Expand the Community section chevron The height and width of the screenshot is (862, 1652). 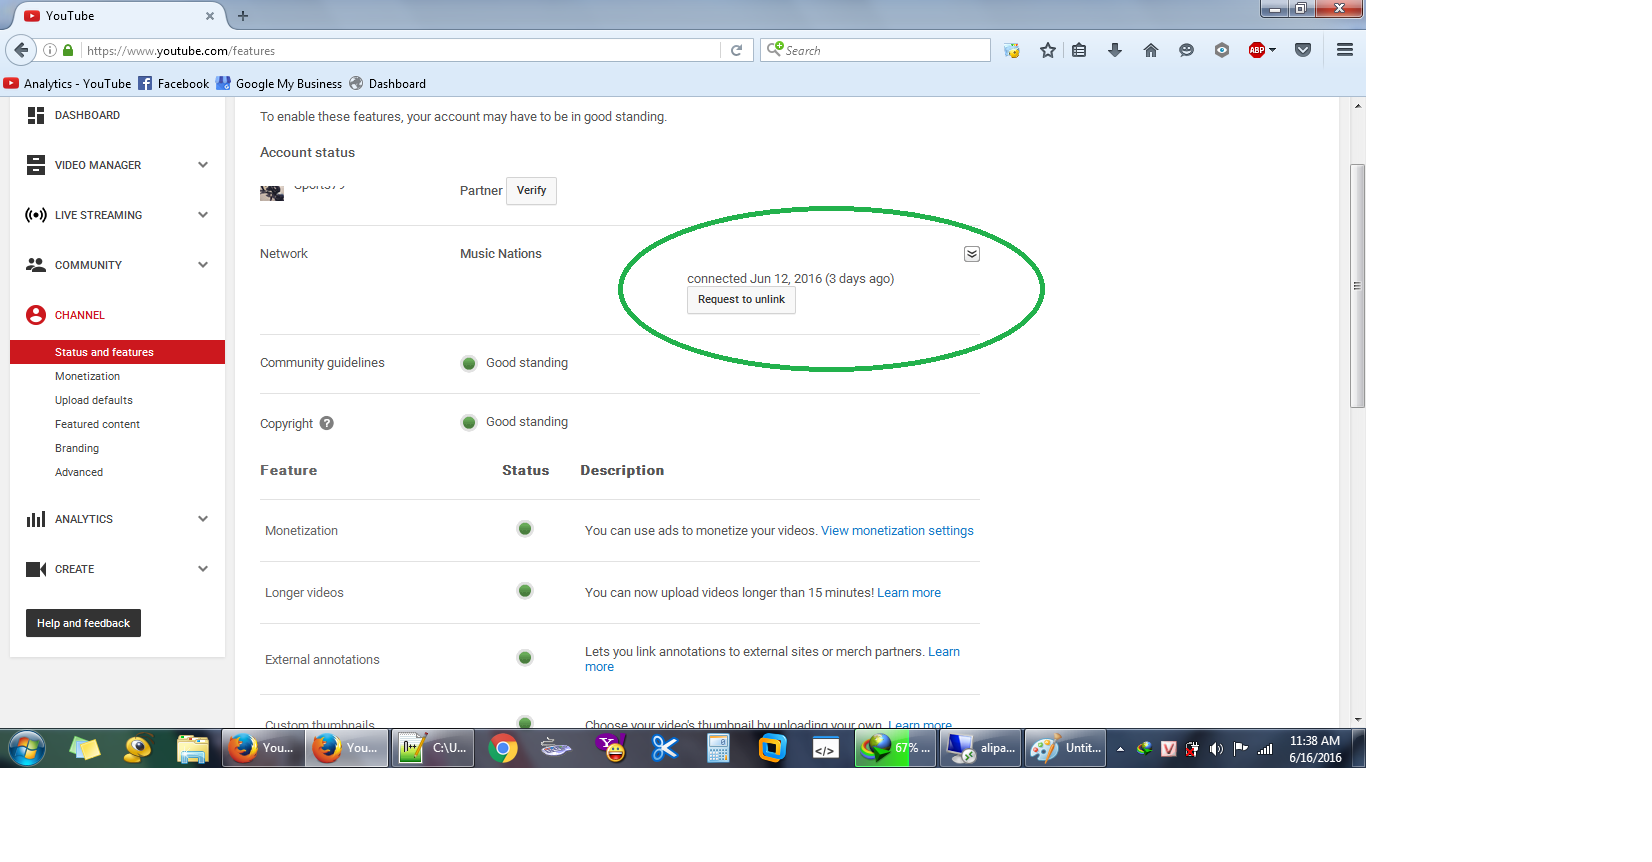203,265
